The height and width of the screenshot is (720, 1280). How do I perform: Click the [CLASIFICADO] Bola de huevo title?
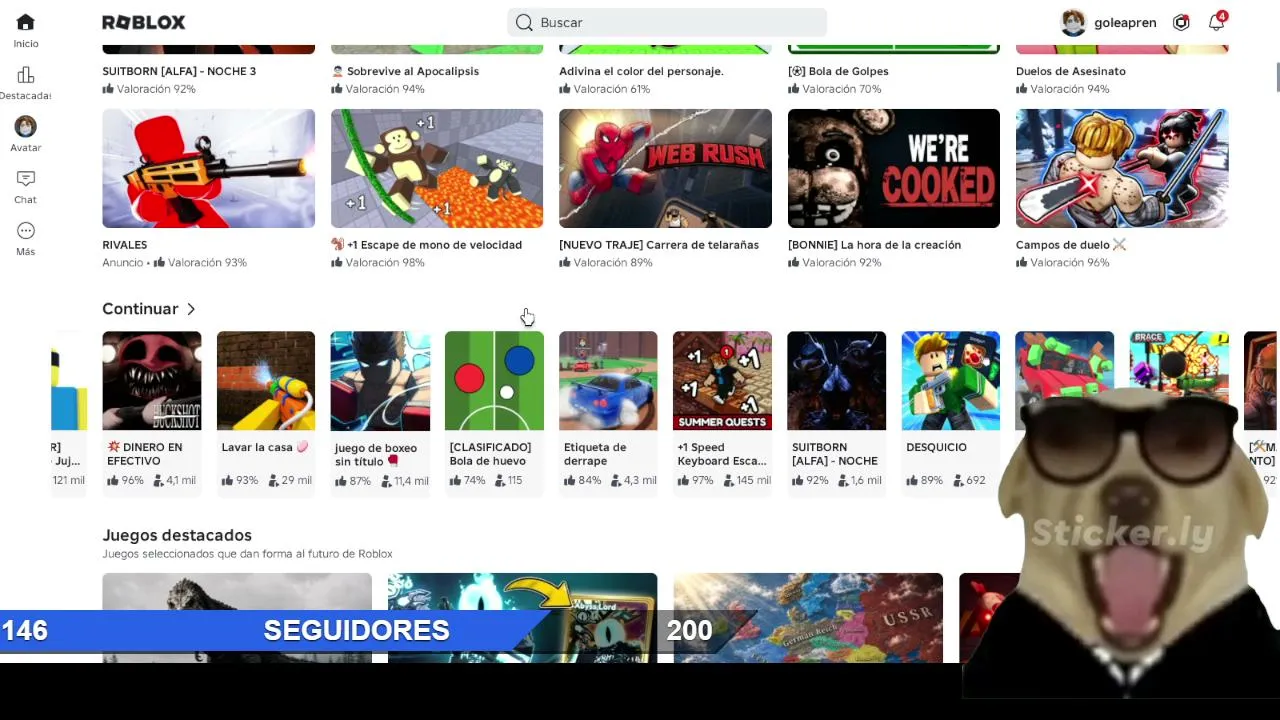click(490, 454)
